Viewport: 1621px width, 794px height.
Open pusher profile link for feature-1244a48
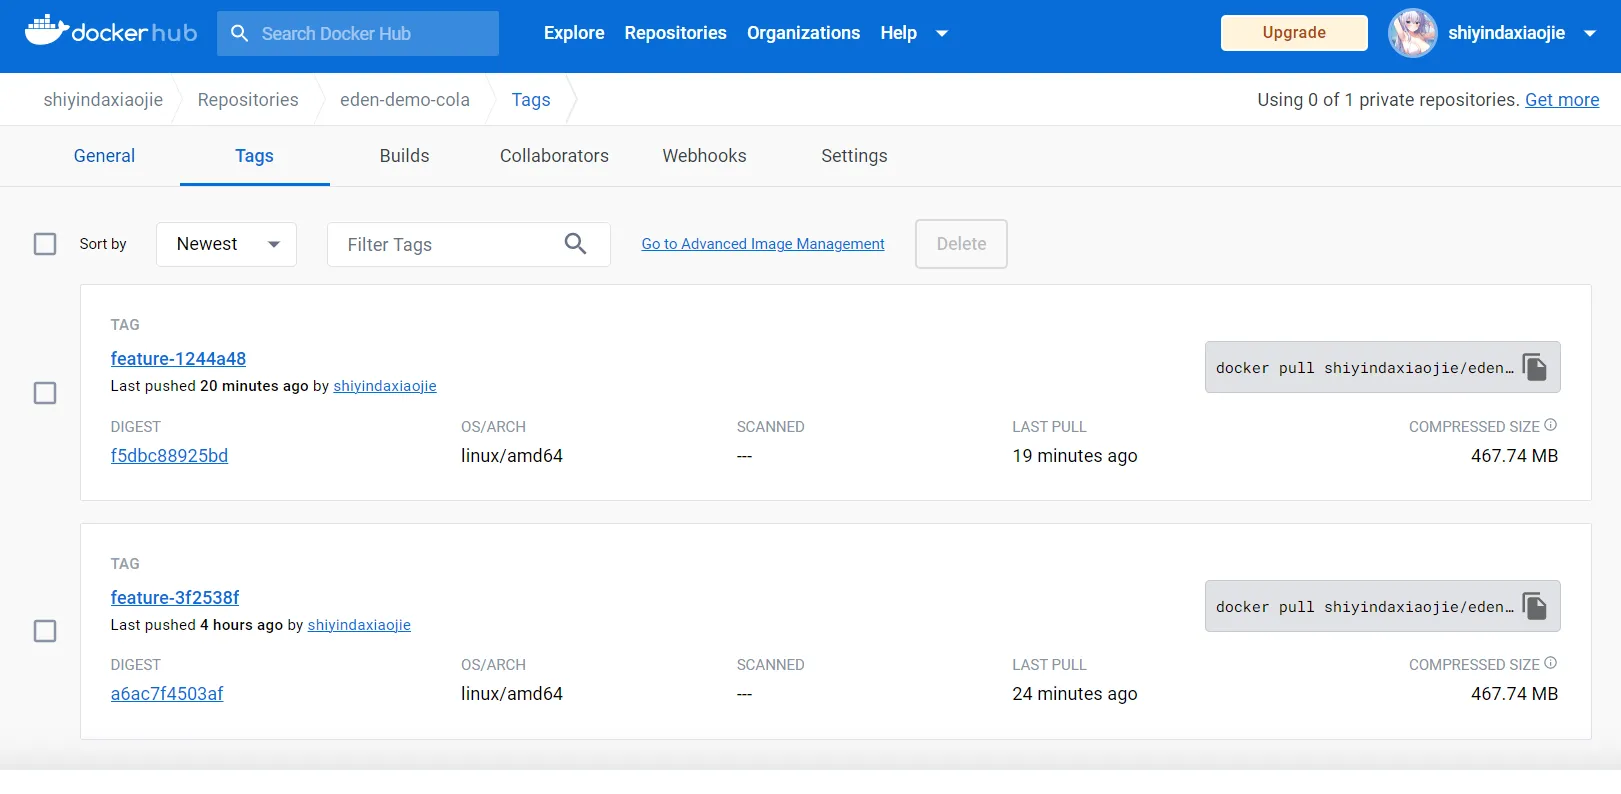click(385, 386)
